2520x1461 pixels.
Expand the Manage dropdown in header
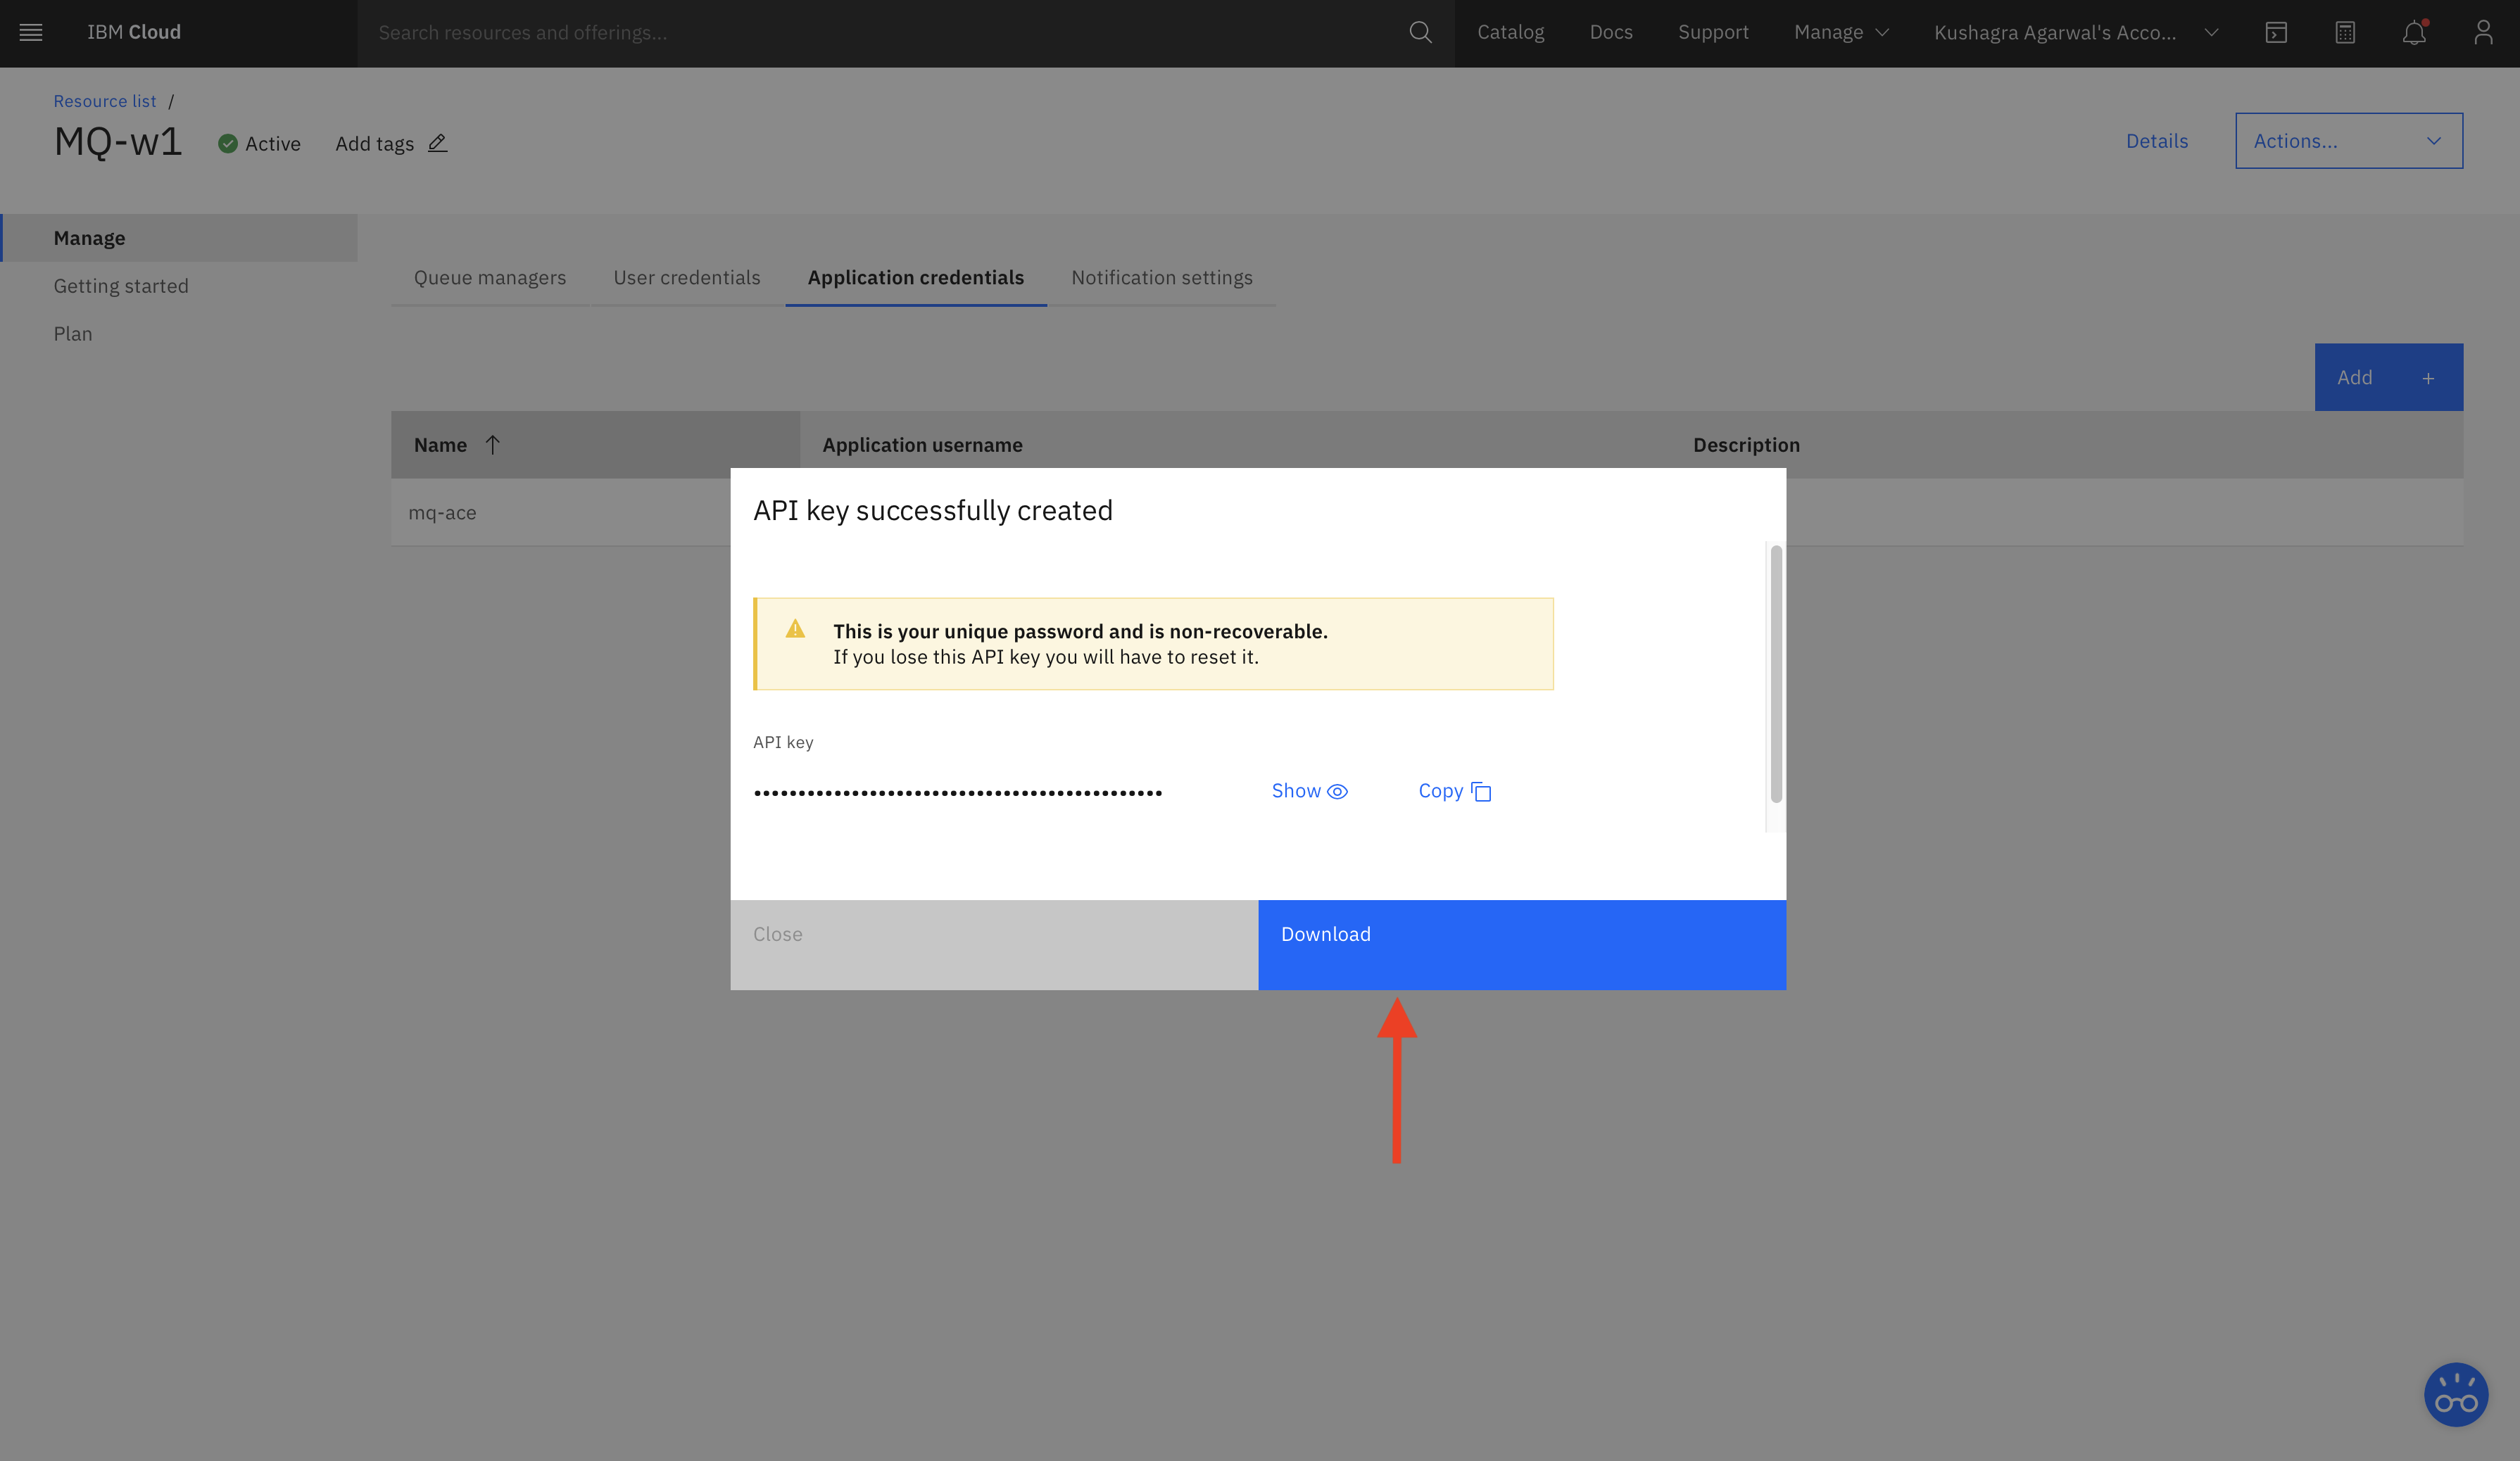pos(1841,32)
